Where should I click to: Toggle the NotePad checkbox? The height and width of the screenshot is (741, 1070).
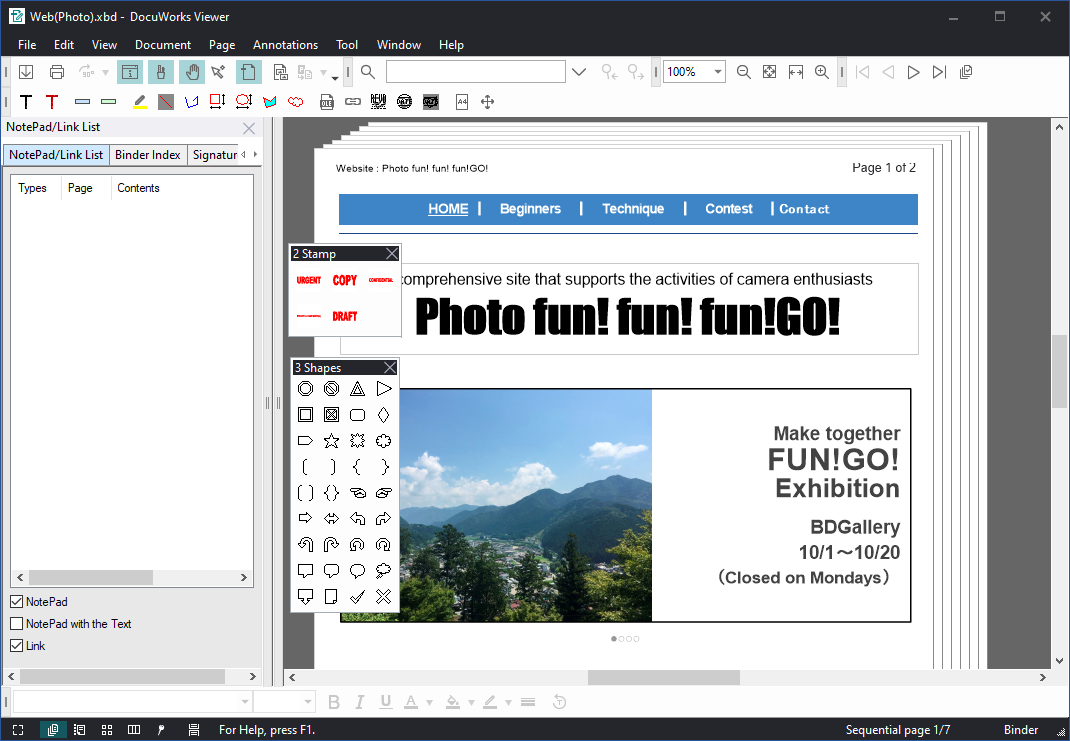pos(17,602)
